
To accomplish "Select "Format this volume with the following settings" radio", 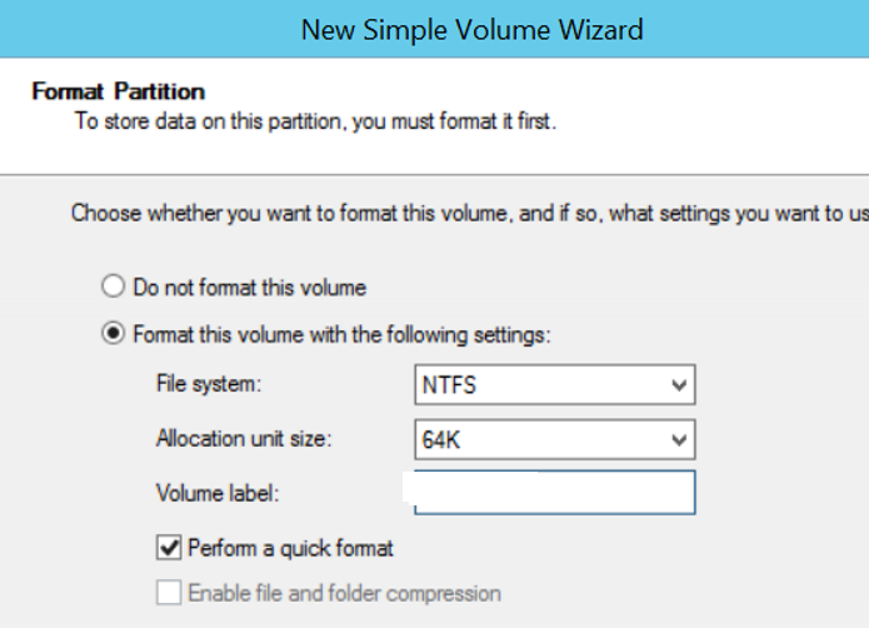I will tap(113, 334).
